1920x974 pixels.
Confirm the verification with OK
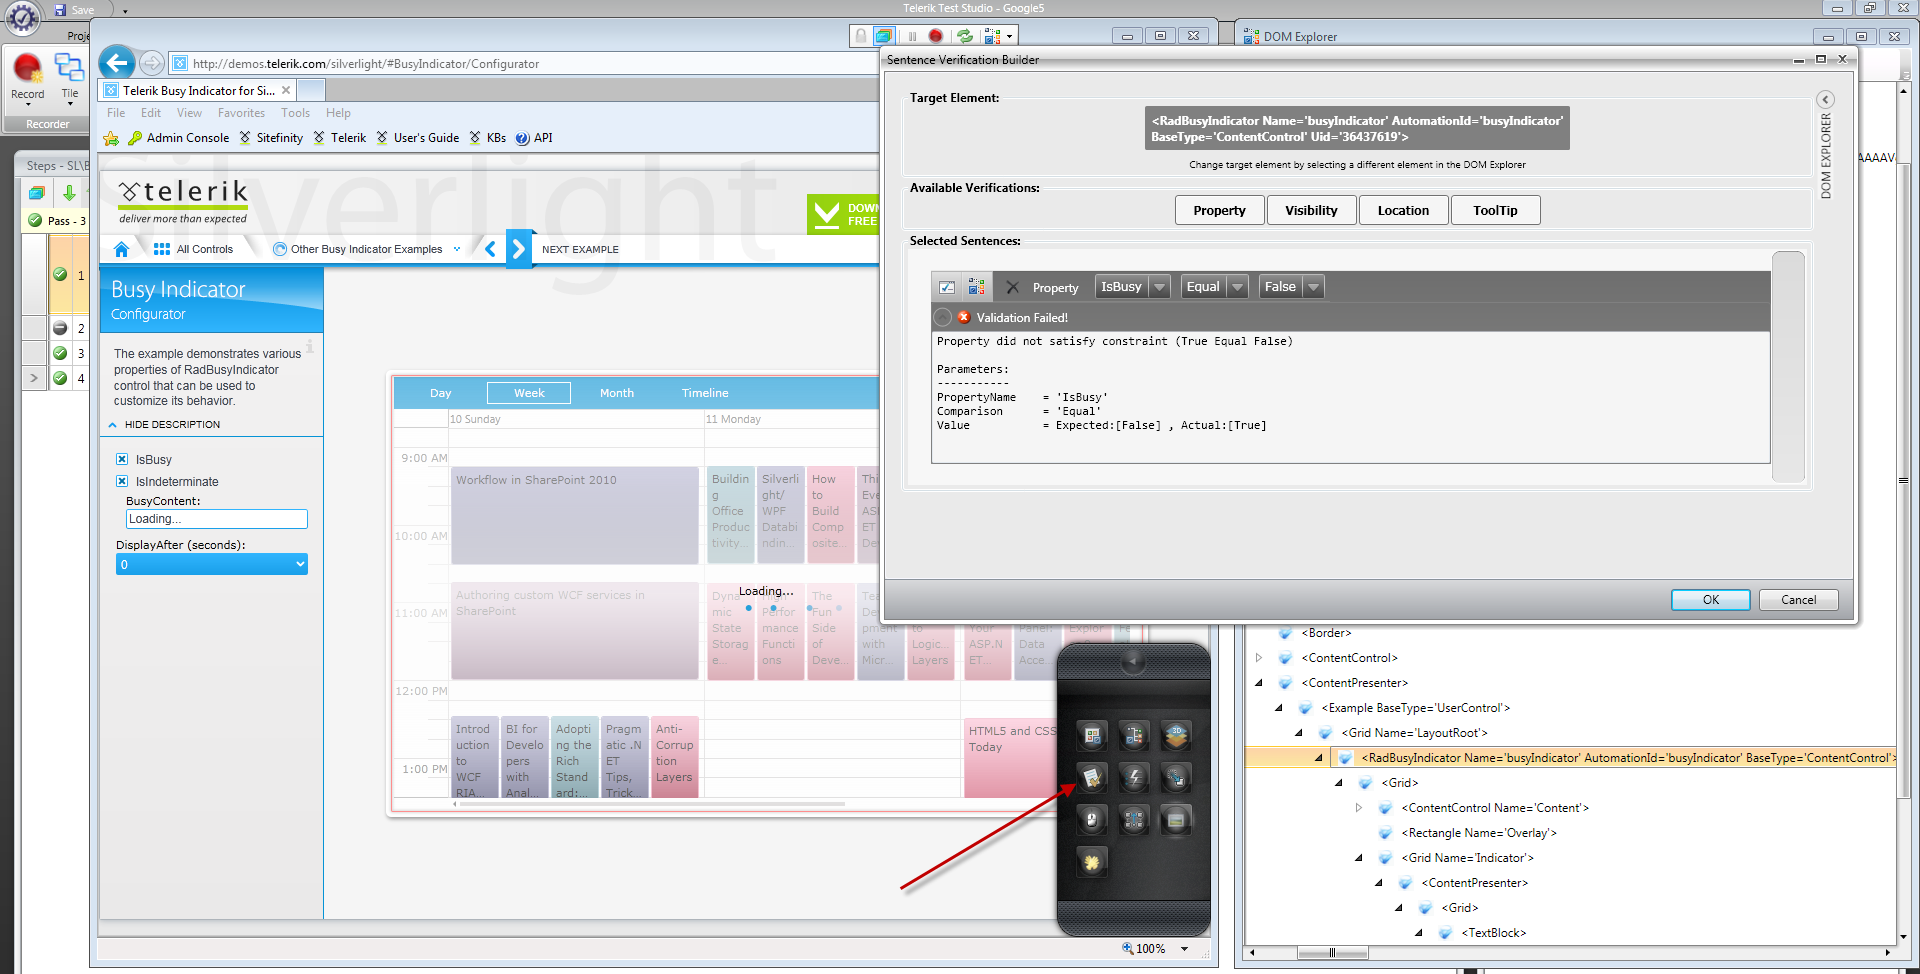coord(1711,600)
